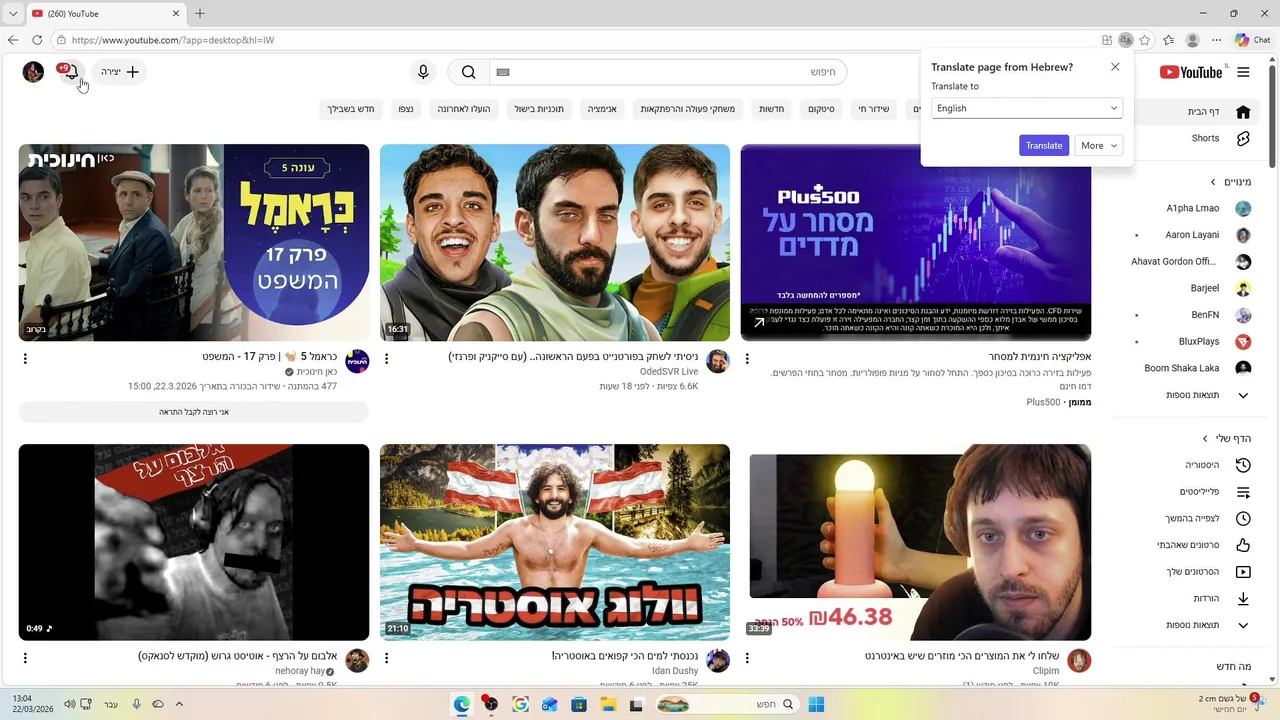The image size is (1280, 720).
Task: Go to YouTube home via logo
Action: [x=1192, y=72]
